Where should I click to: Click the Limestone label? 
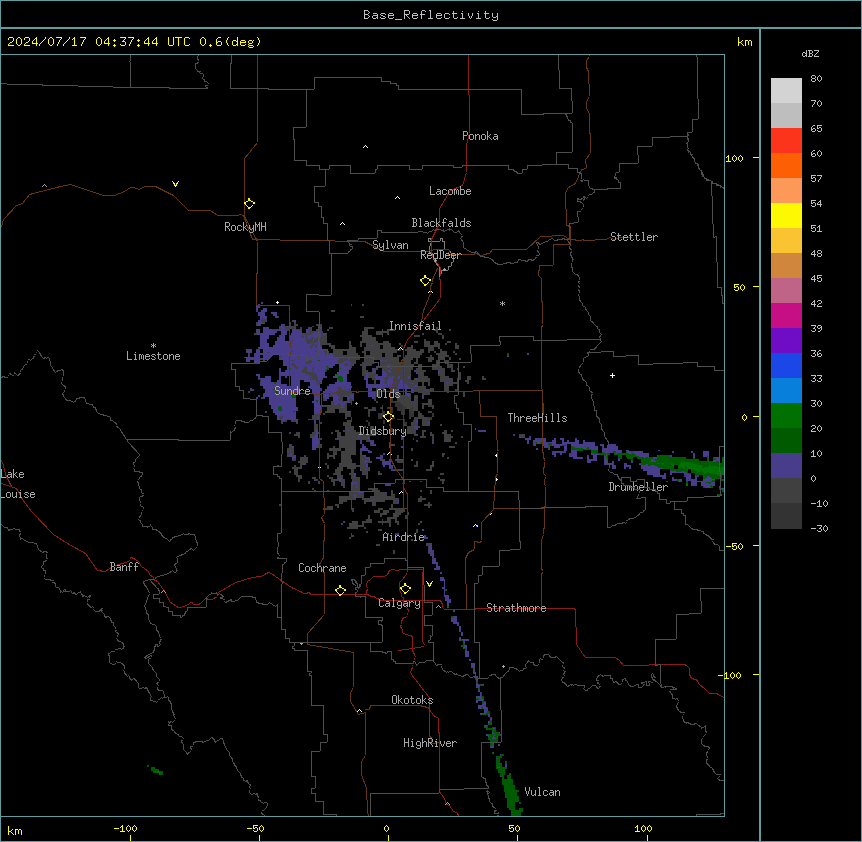[x=153, y=356]
